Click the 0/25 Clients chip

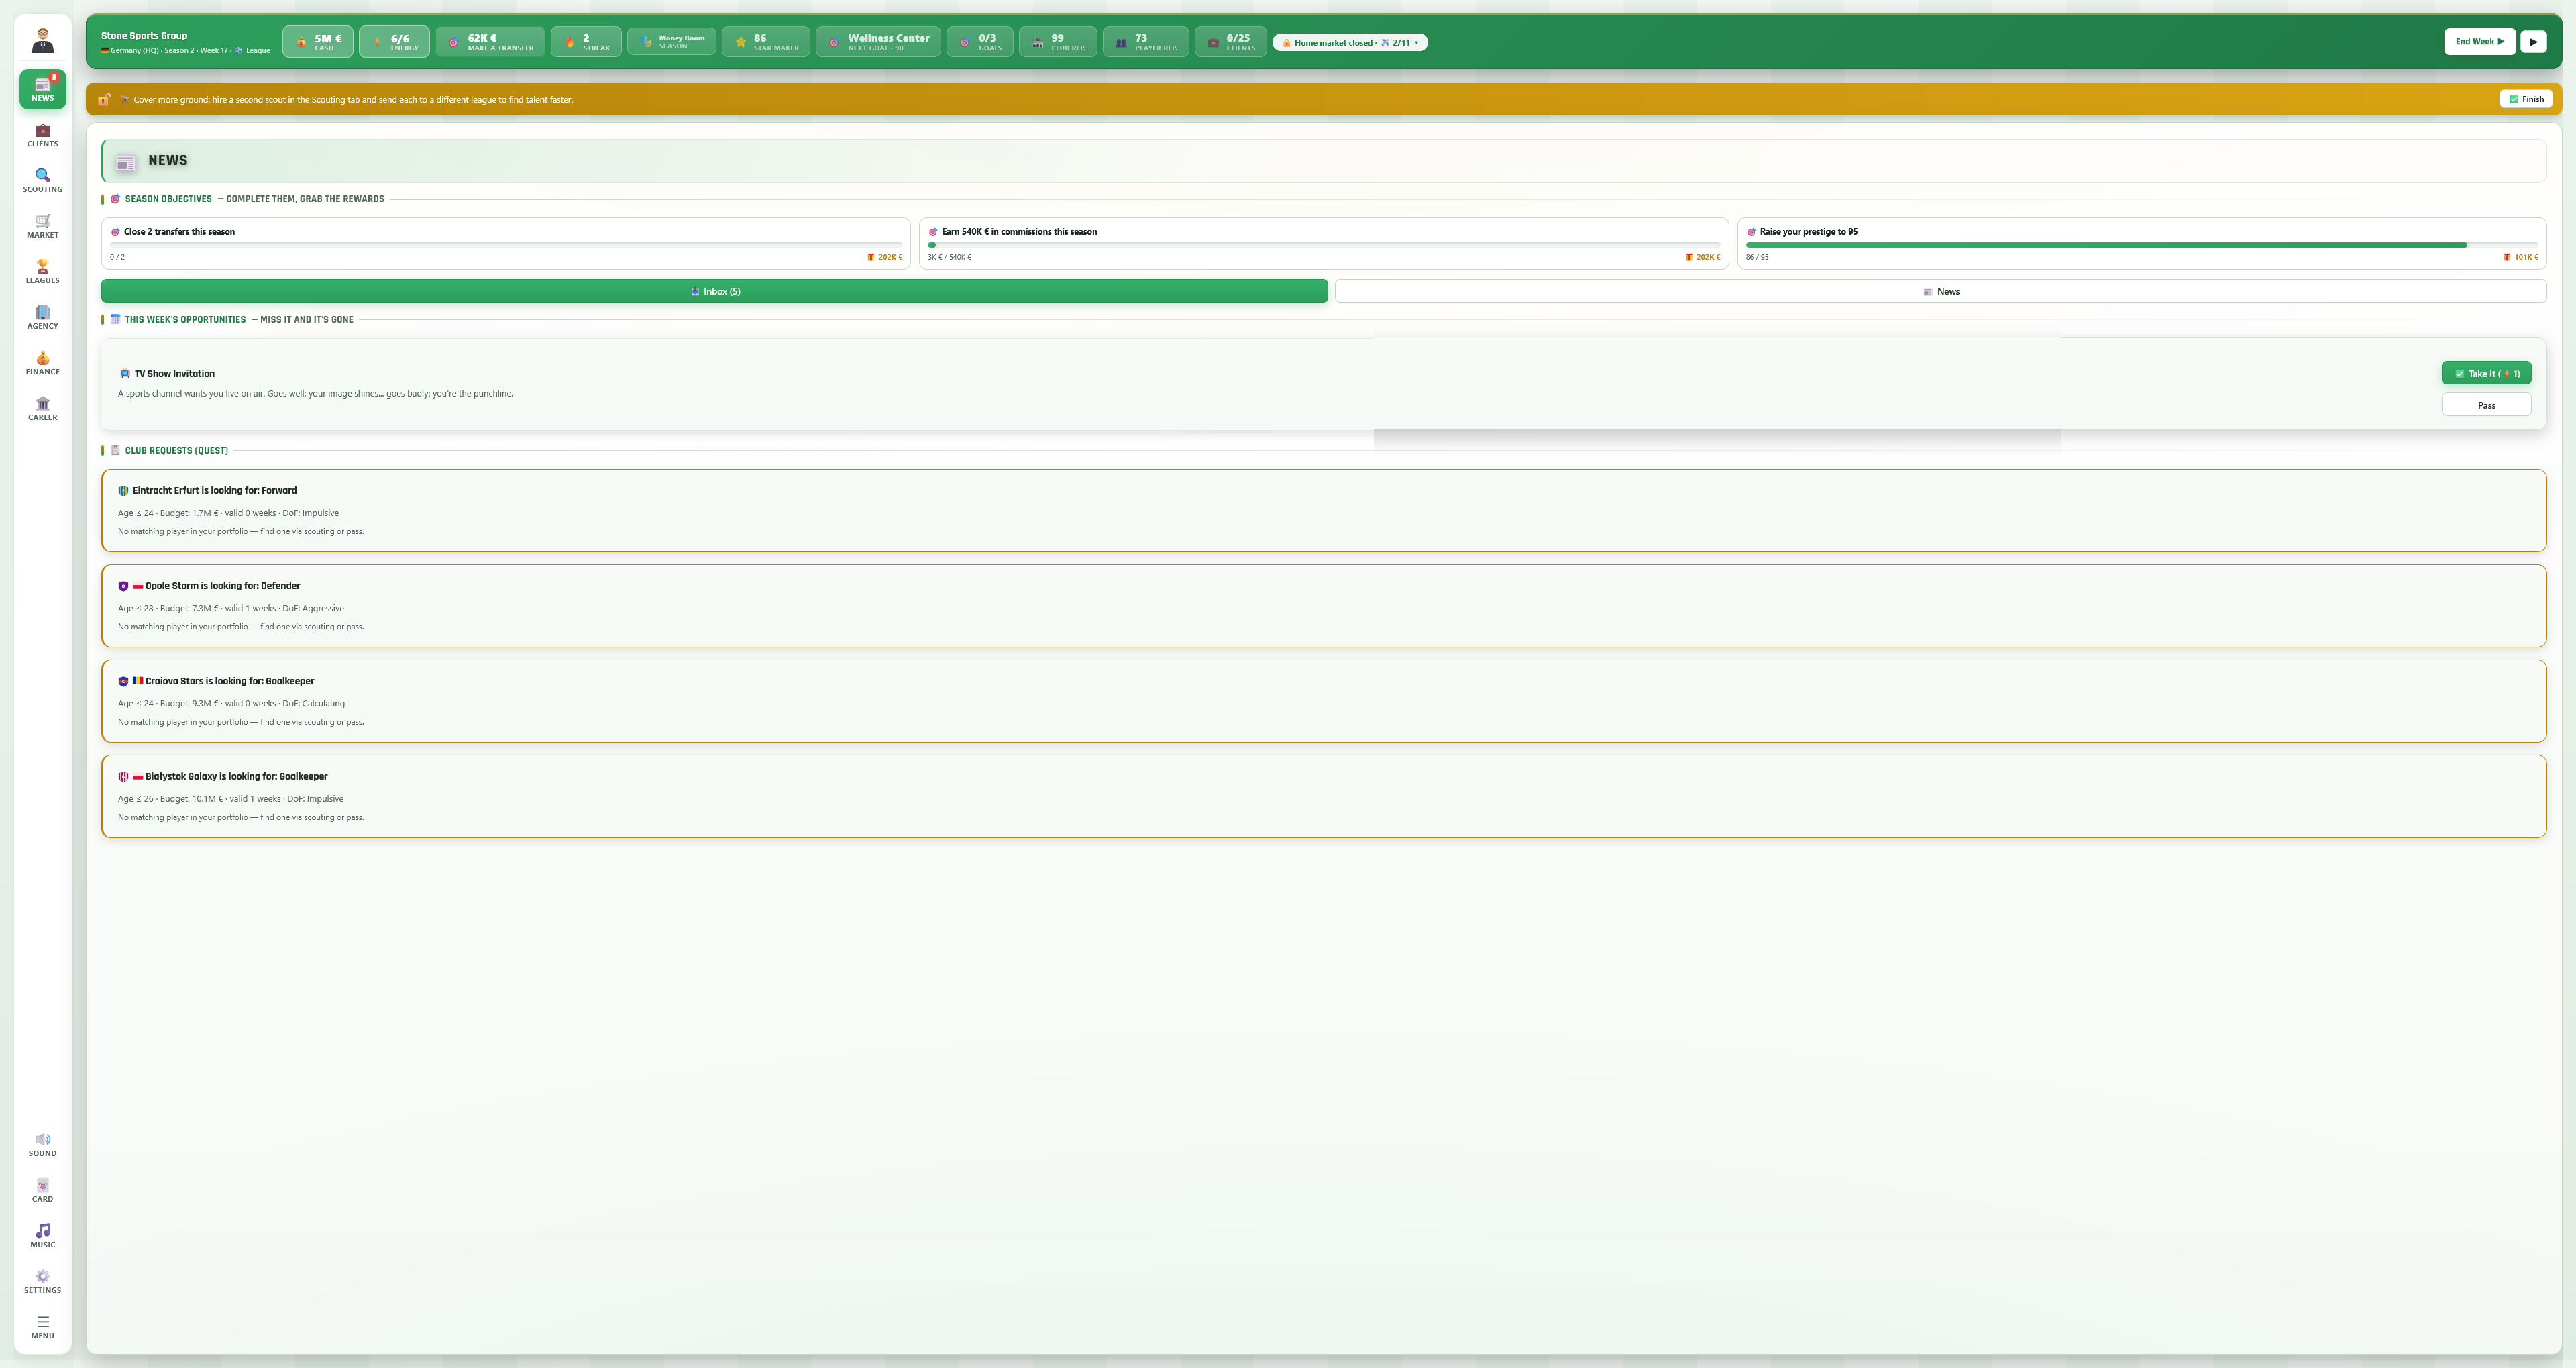click(x=1231, y=42)
